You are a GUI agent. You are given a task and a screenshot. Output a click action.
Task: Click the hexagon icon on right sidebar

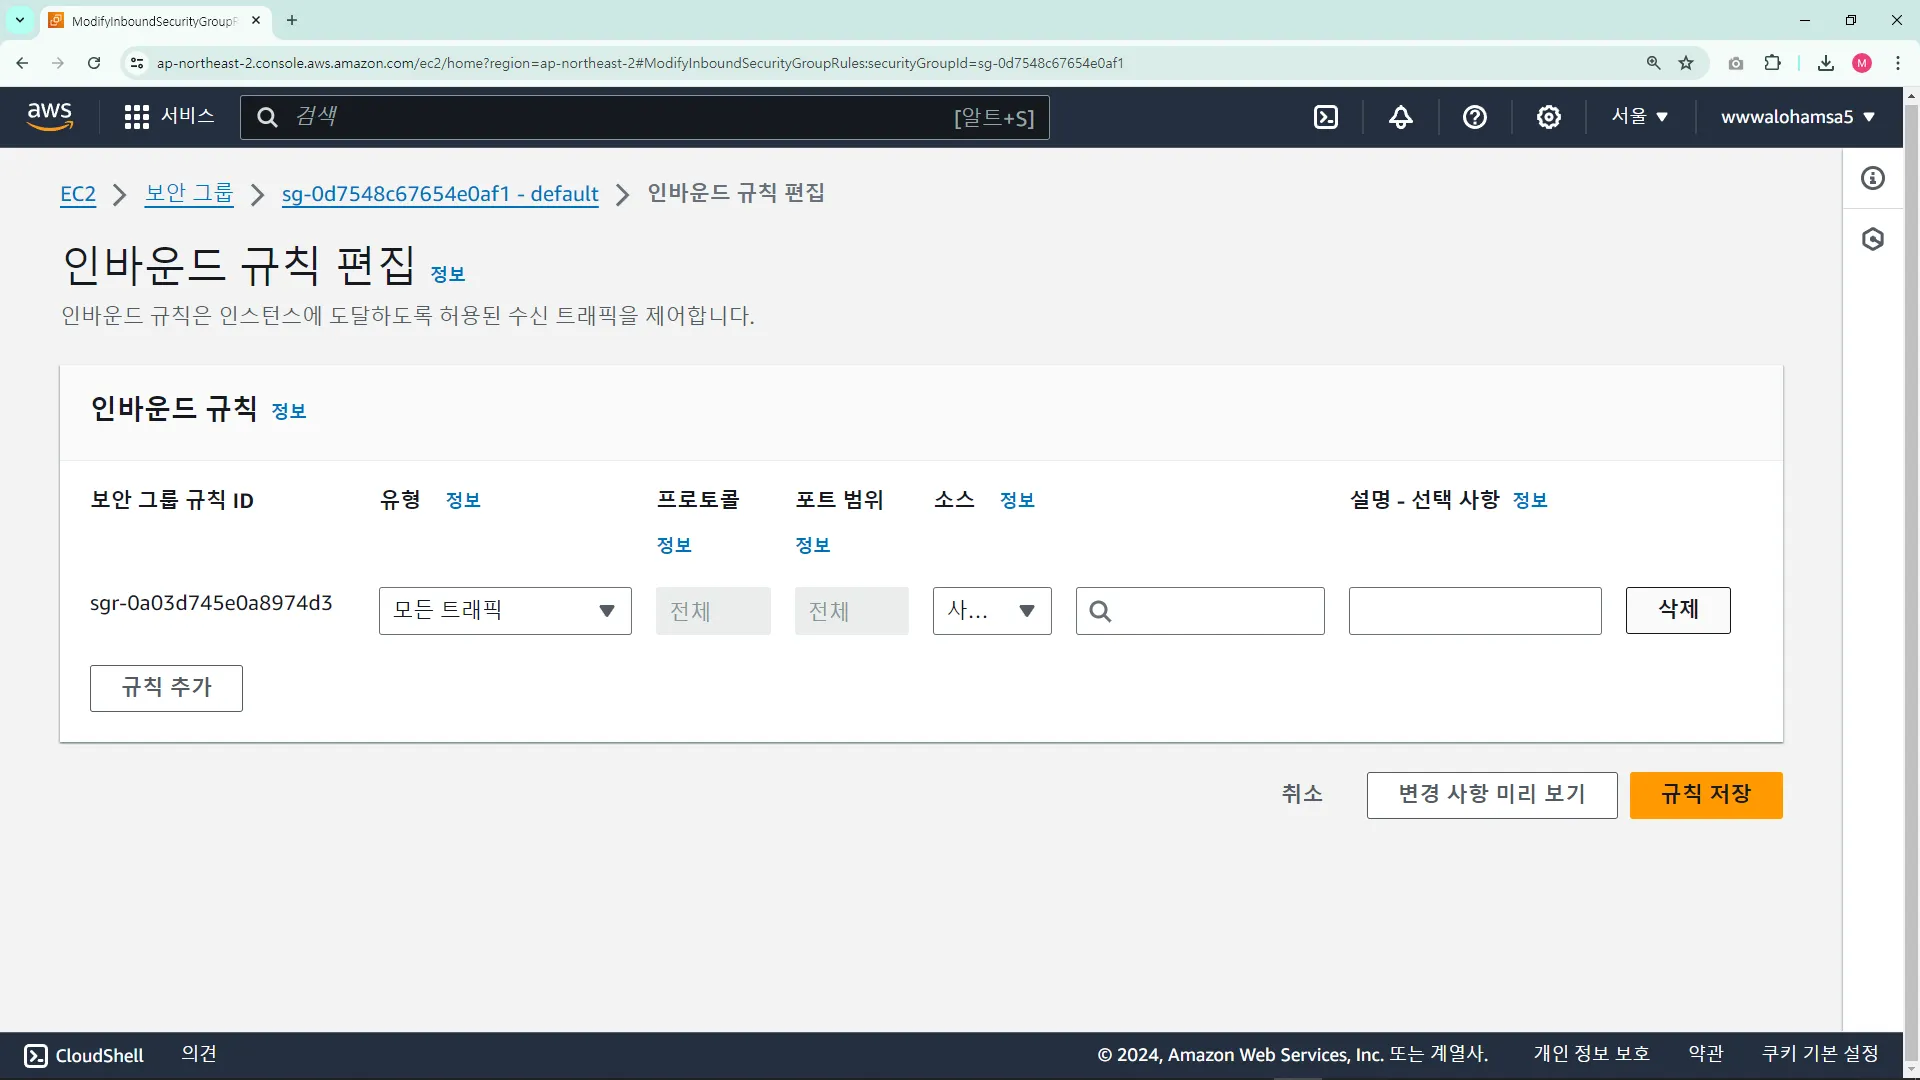[x=1873, y=239]
